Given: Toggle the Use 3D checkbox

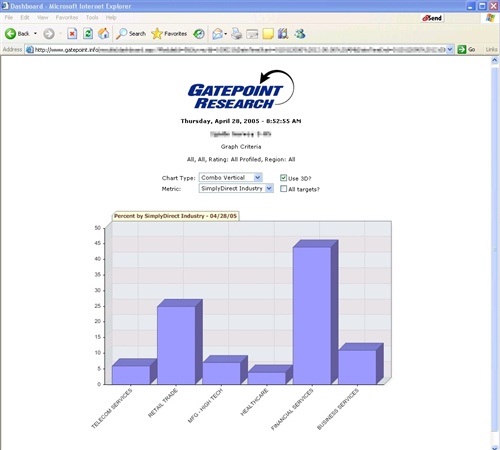Looking at the screenshot, I should (x=283, y=178).
